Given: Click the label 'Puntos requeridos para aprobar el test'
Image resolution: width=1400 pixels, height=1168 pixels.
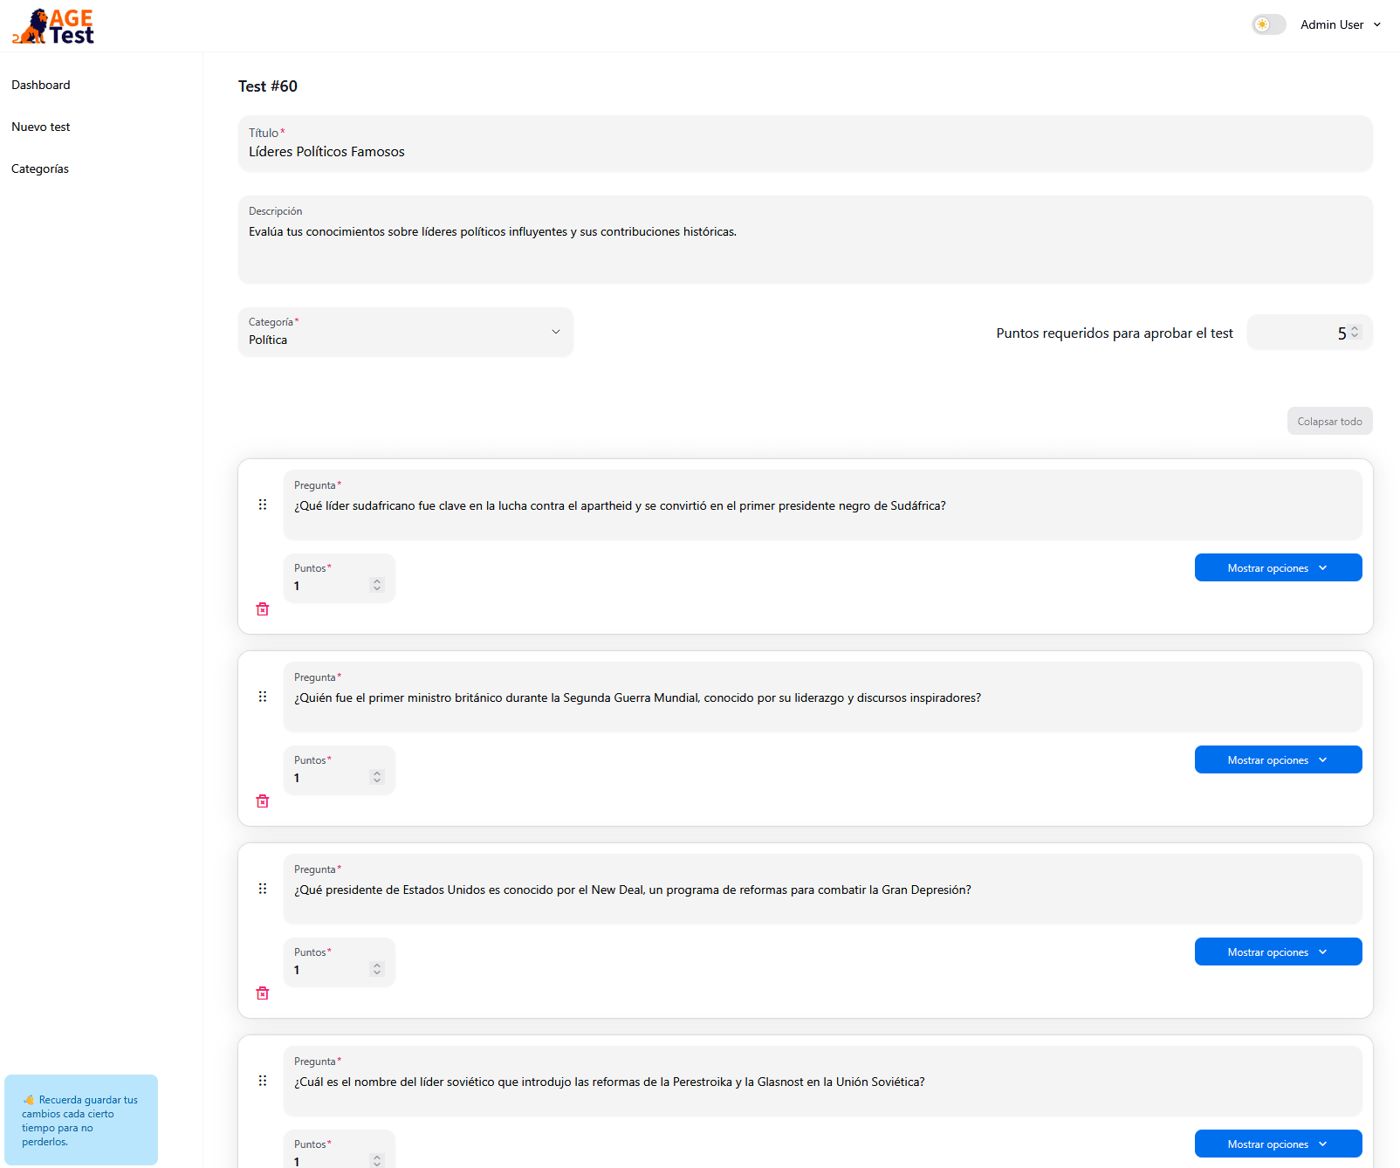Looking at the screenshot, I should tap(1114, 333).
